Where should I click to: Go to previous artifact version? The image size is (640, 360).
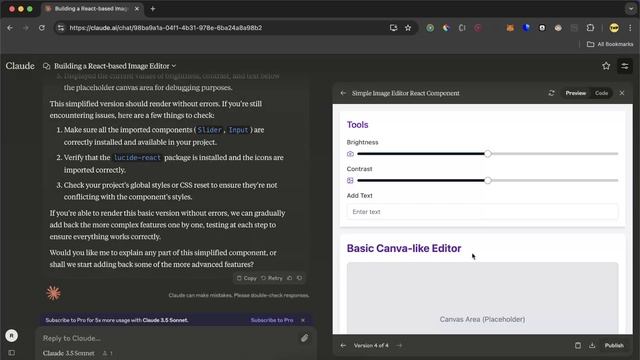(x=343, y=345)
